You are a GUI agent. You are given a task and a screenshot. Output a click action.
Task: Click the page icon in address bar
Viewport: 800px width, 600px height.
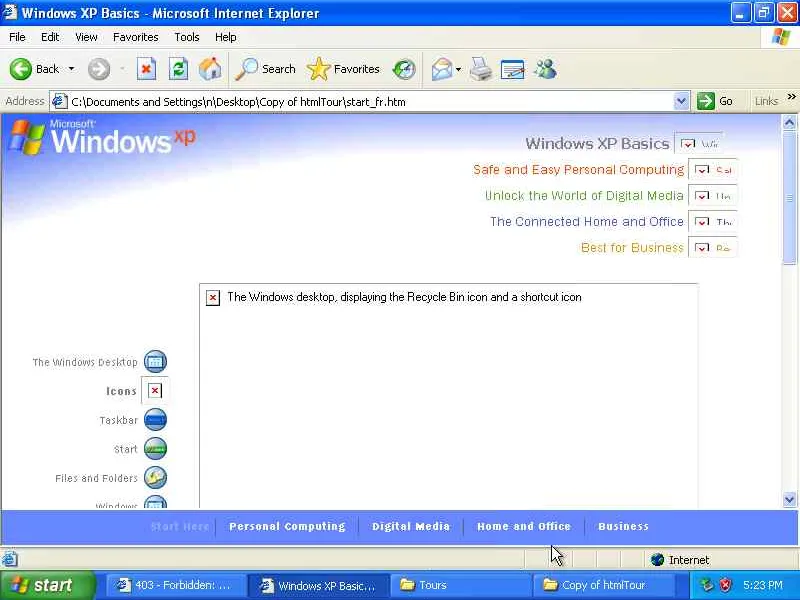tap(60, 101)
